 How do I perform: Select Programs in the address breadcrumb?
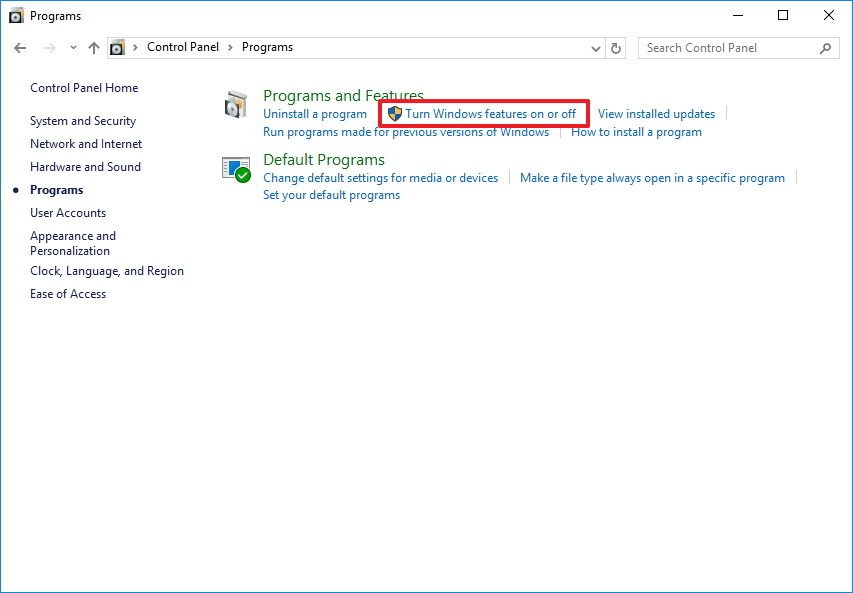267,47
